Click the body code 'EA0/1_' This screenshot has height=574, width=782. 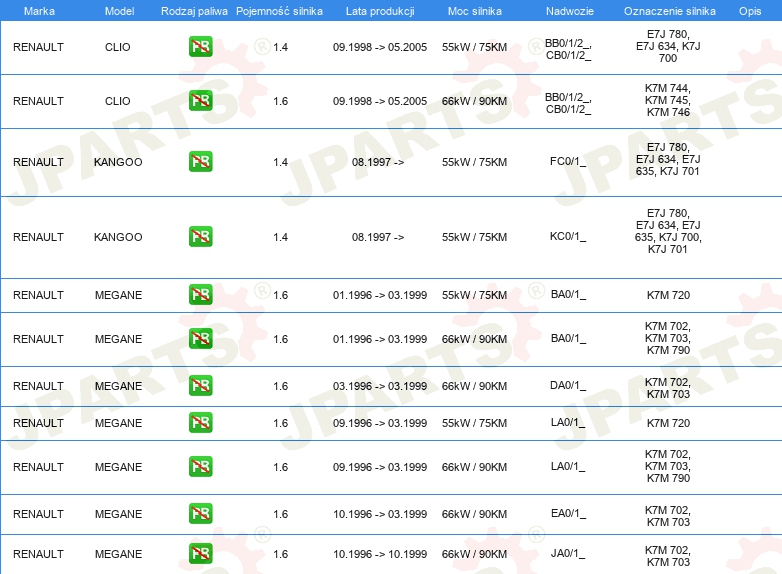point(568,514)
